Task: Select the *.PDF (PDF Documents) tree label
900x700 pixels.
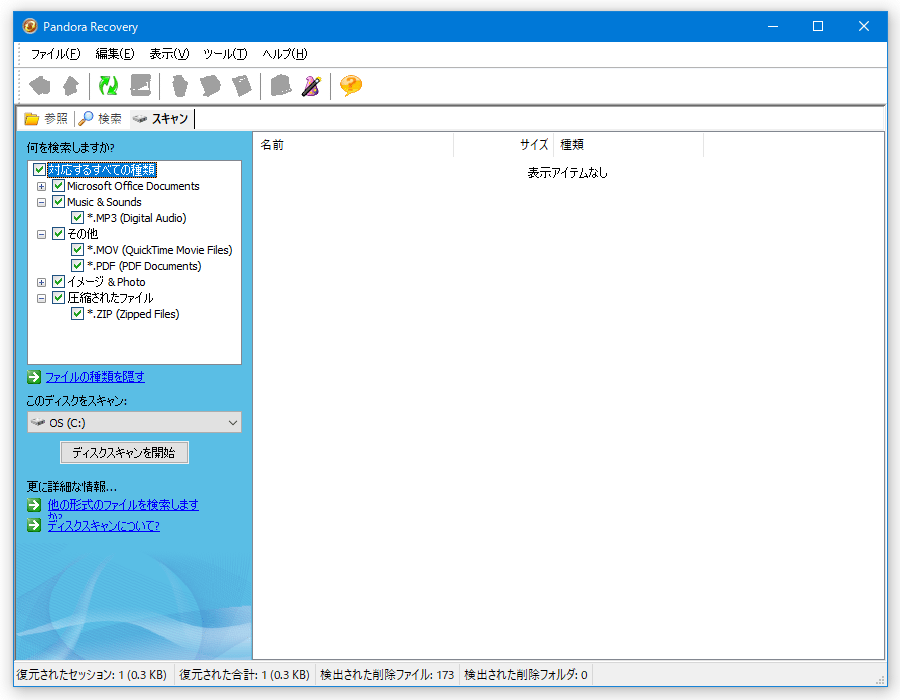Action: 144,266
